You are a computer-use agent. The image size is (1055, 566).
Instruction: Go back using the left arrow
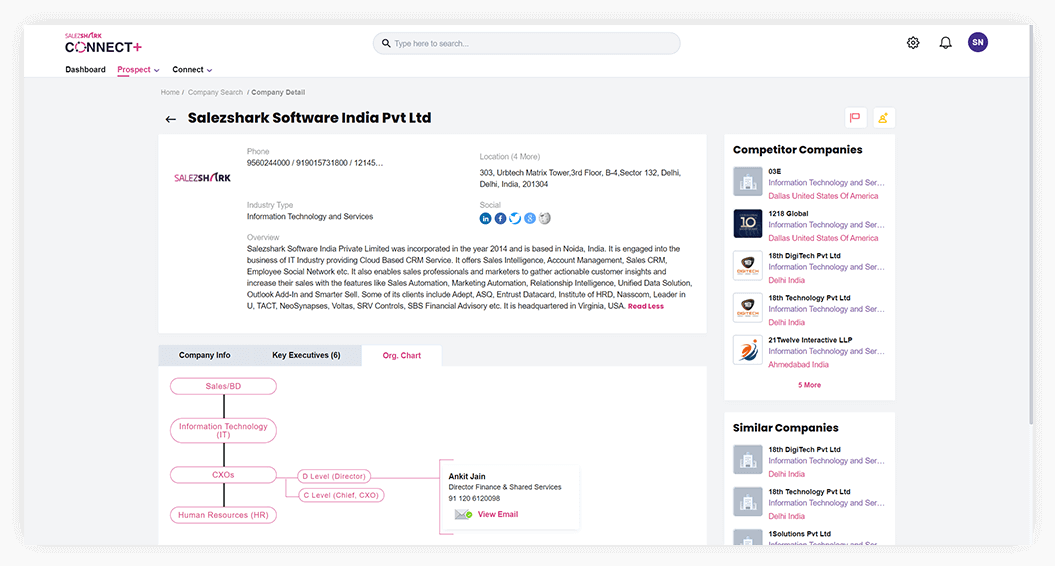[x=170, y=119]
